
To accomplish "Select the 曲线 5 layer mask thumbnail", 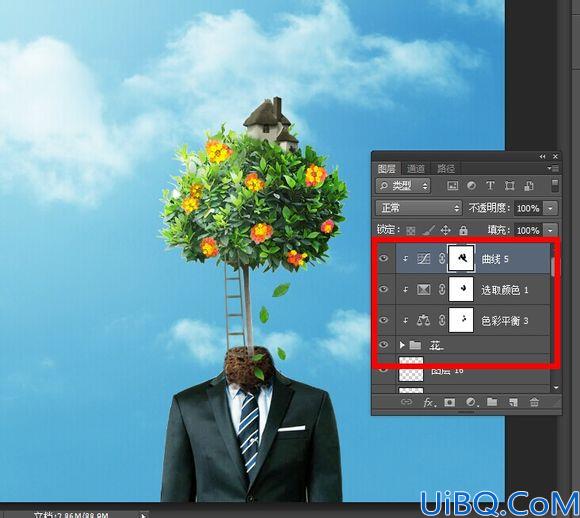I will [461, 258].
